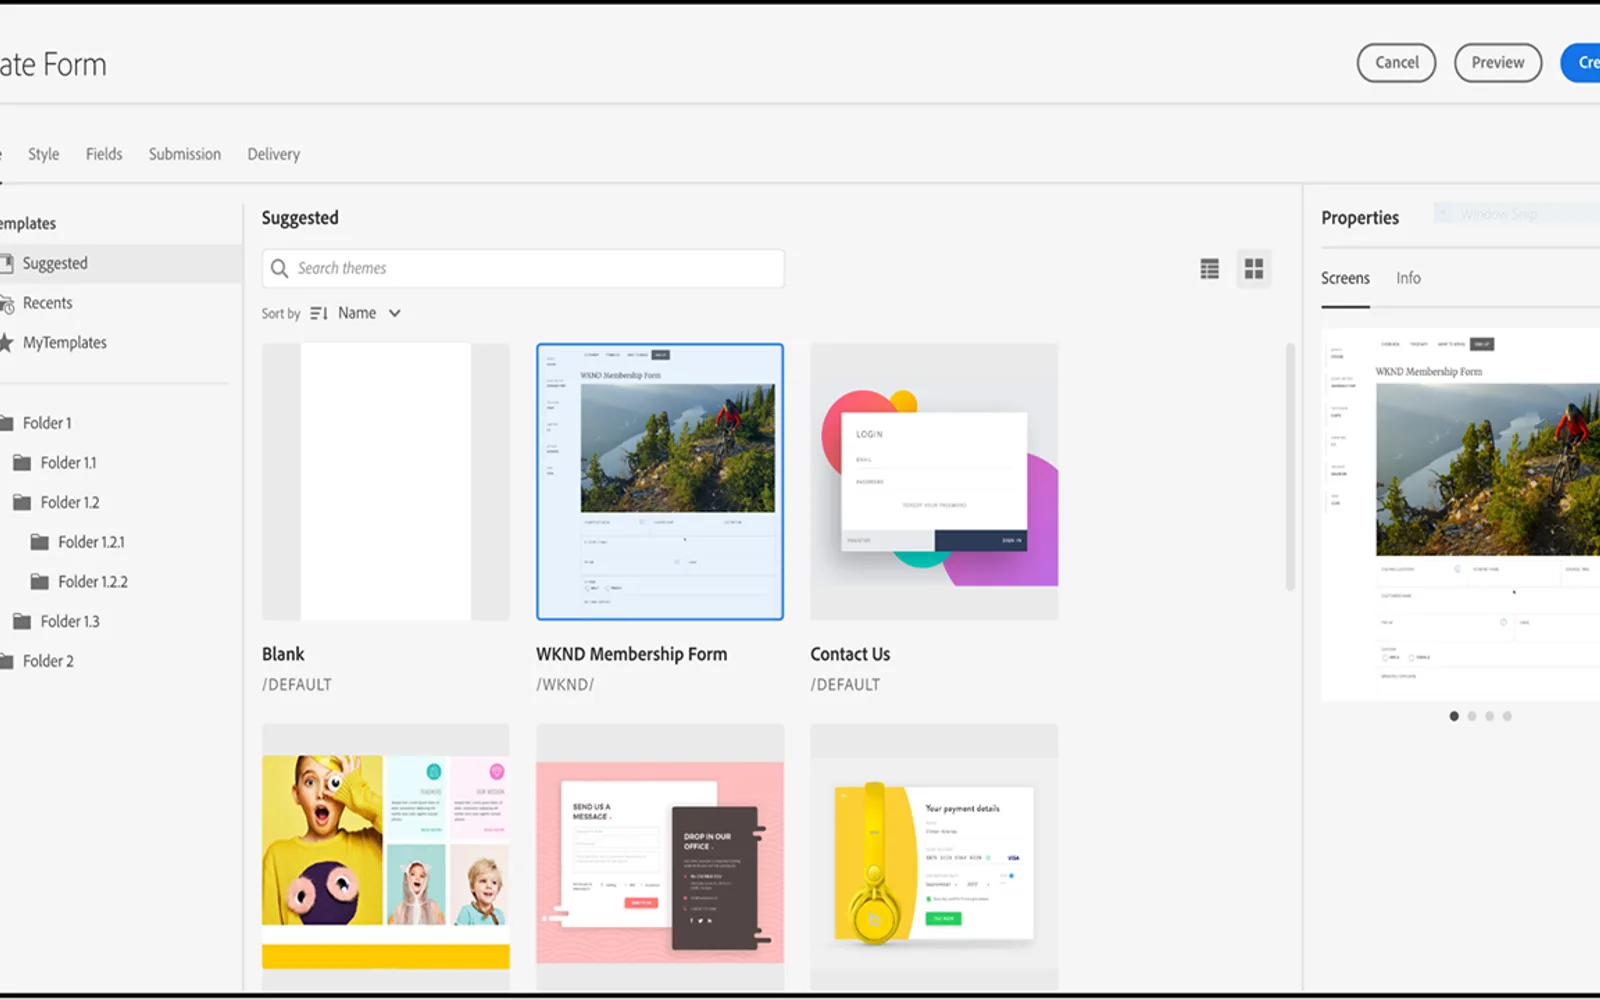The image size is (1600, 1000).
Task: Open the Submission tab
Action: pos(185,154)
